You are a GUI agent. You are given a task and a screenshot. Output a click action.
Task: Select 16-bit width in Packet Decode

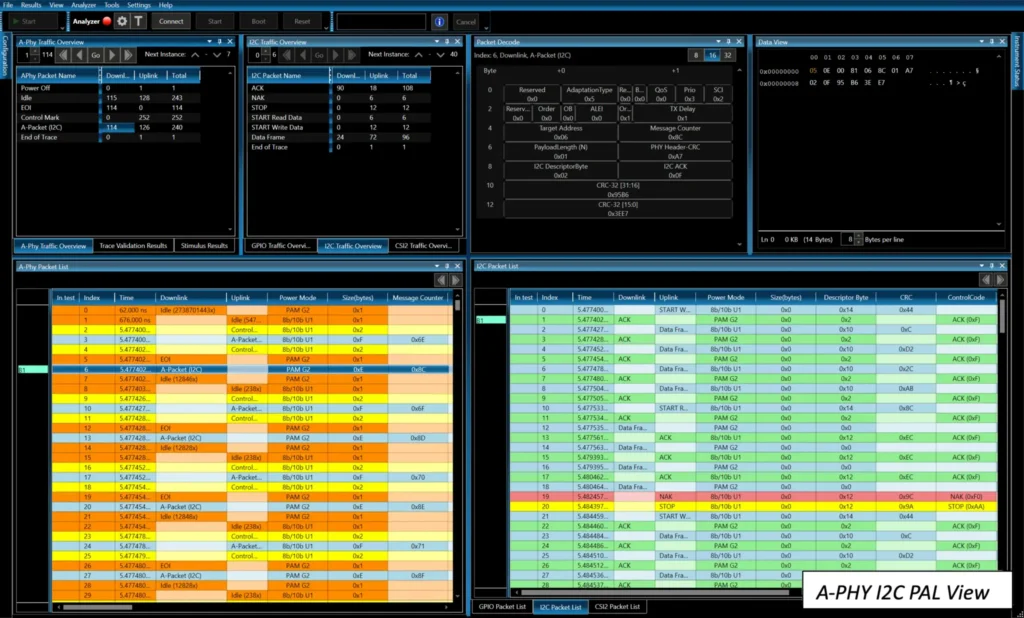[711, 55]
